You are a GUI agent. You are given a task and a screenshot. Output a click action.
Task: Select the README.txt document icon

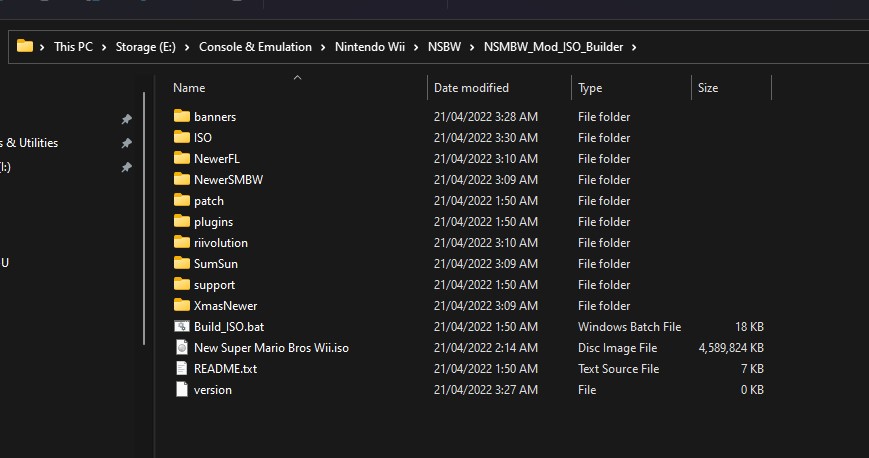point(182,368)
